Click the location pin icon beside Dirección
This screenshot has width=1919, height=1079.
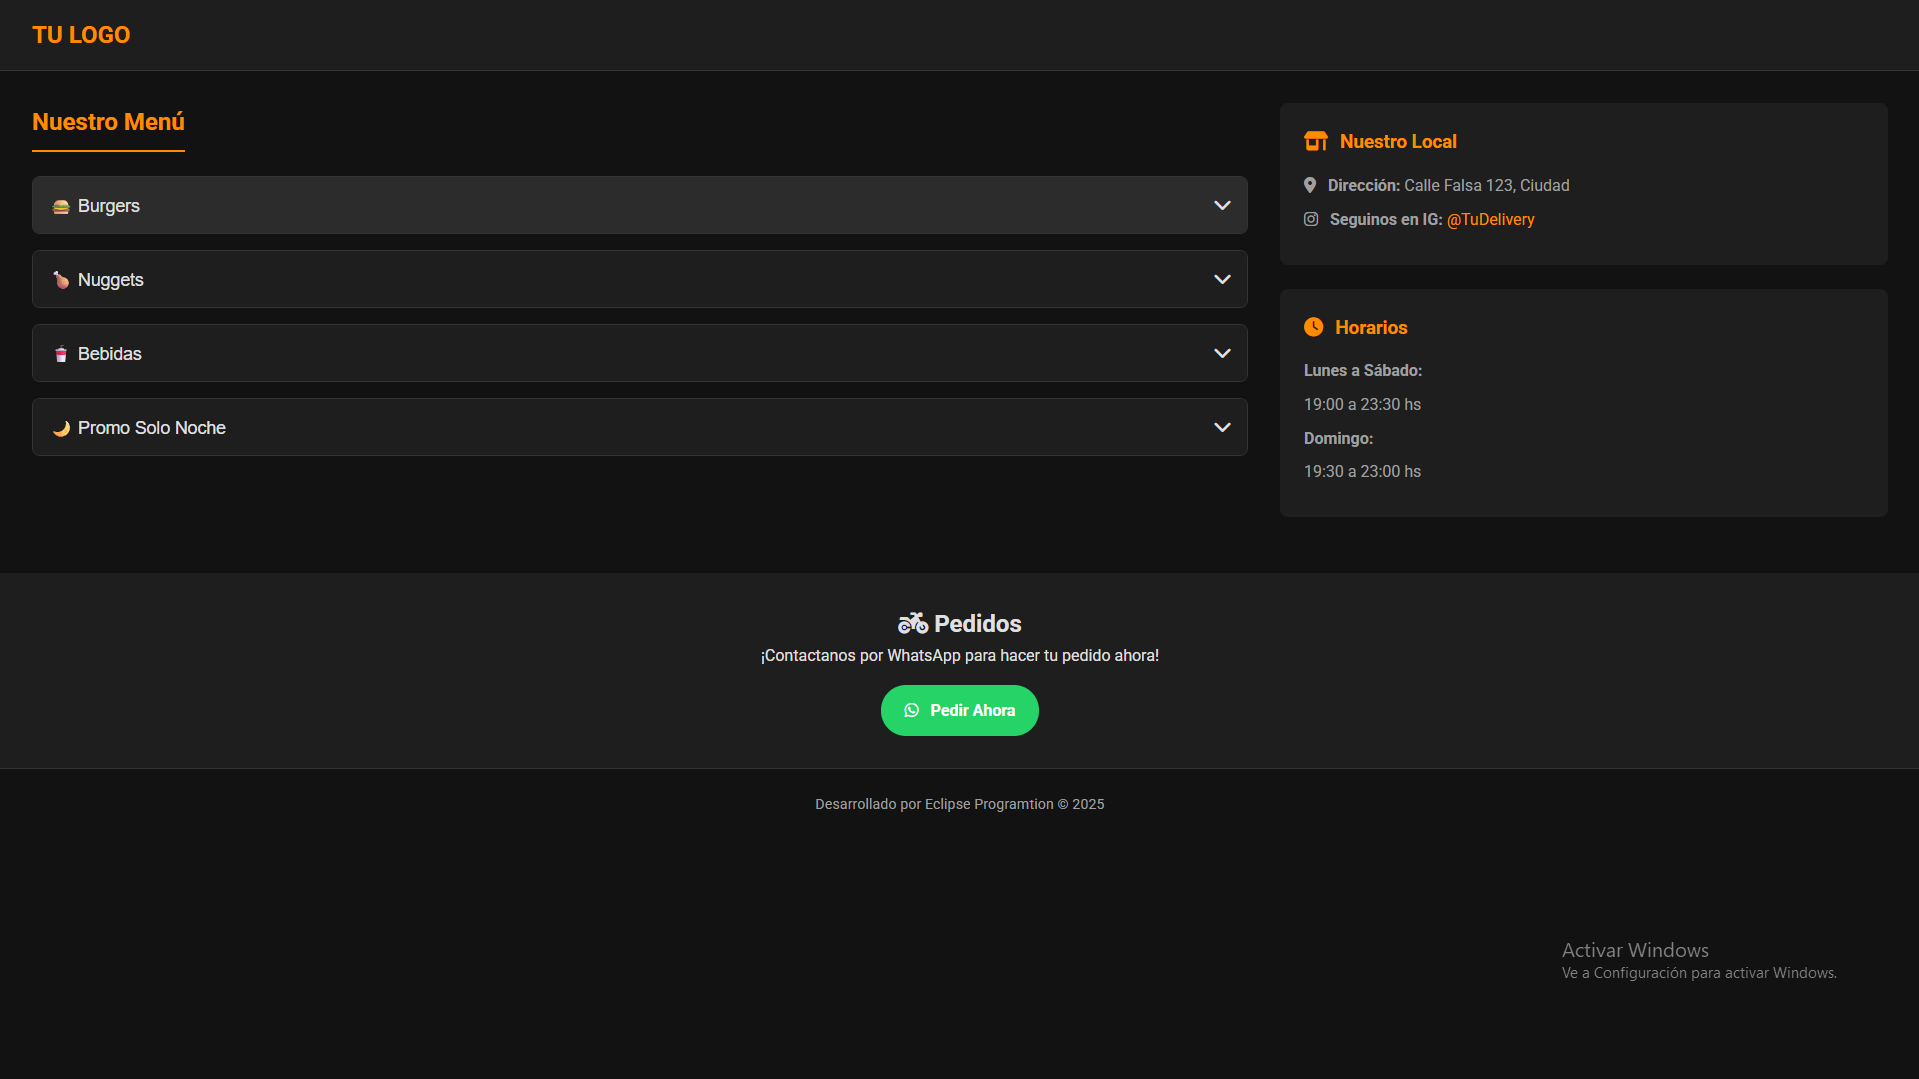[x=1310, y=186]
